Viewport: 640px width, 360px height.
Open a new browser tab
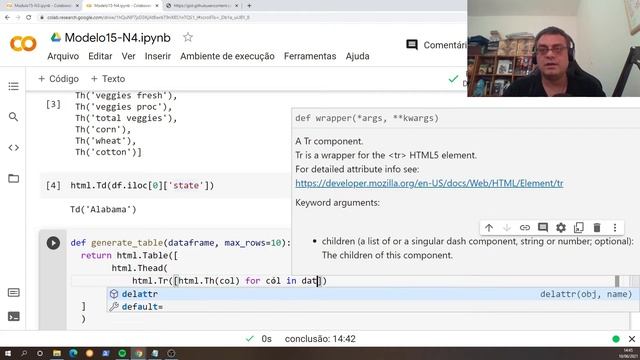249,6
